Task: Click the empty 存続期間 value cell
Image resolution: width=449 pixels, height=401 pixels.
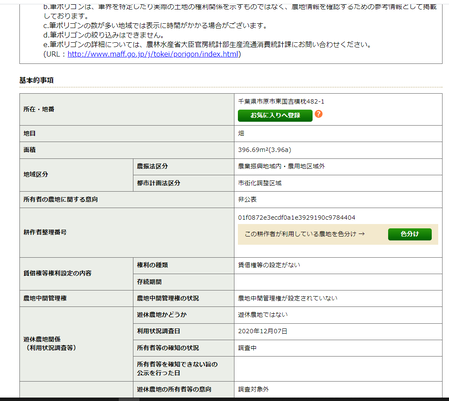Action: click(338, 282)
